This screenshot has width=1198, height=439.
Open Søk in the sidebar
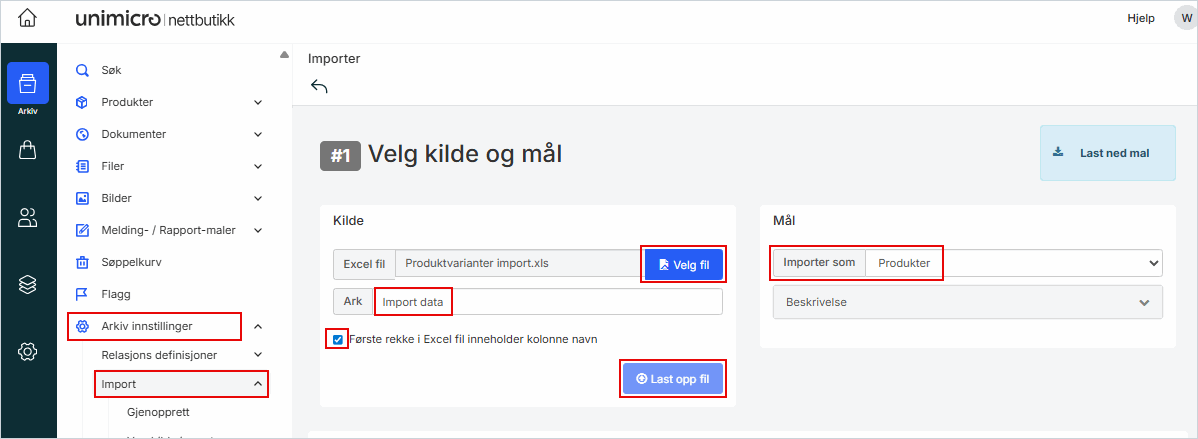click(111, 70)
